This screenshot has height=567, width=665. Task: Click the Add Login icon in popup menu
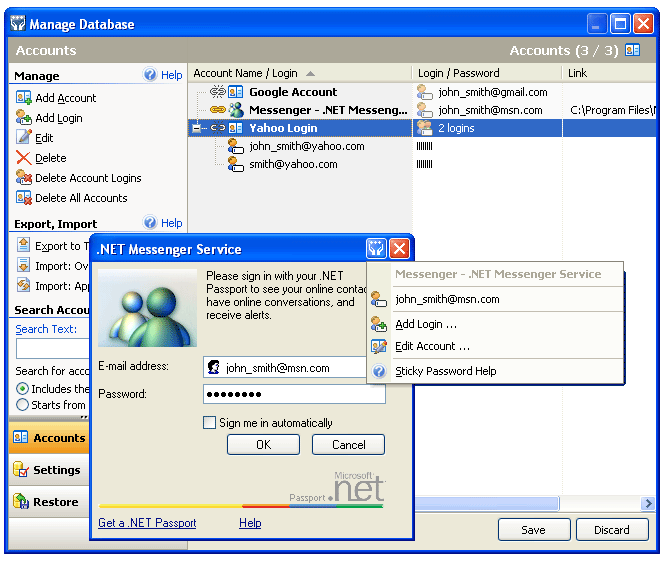click(378, 324)
